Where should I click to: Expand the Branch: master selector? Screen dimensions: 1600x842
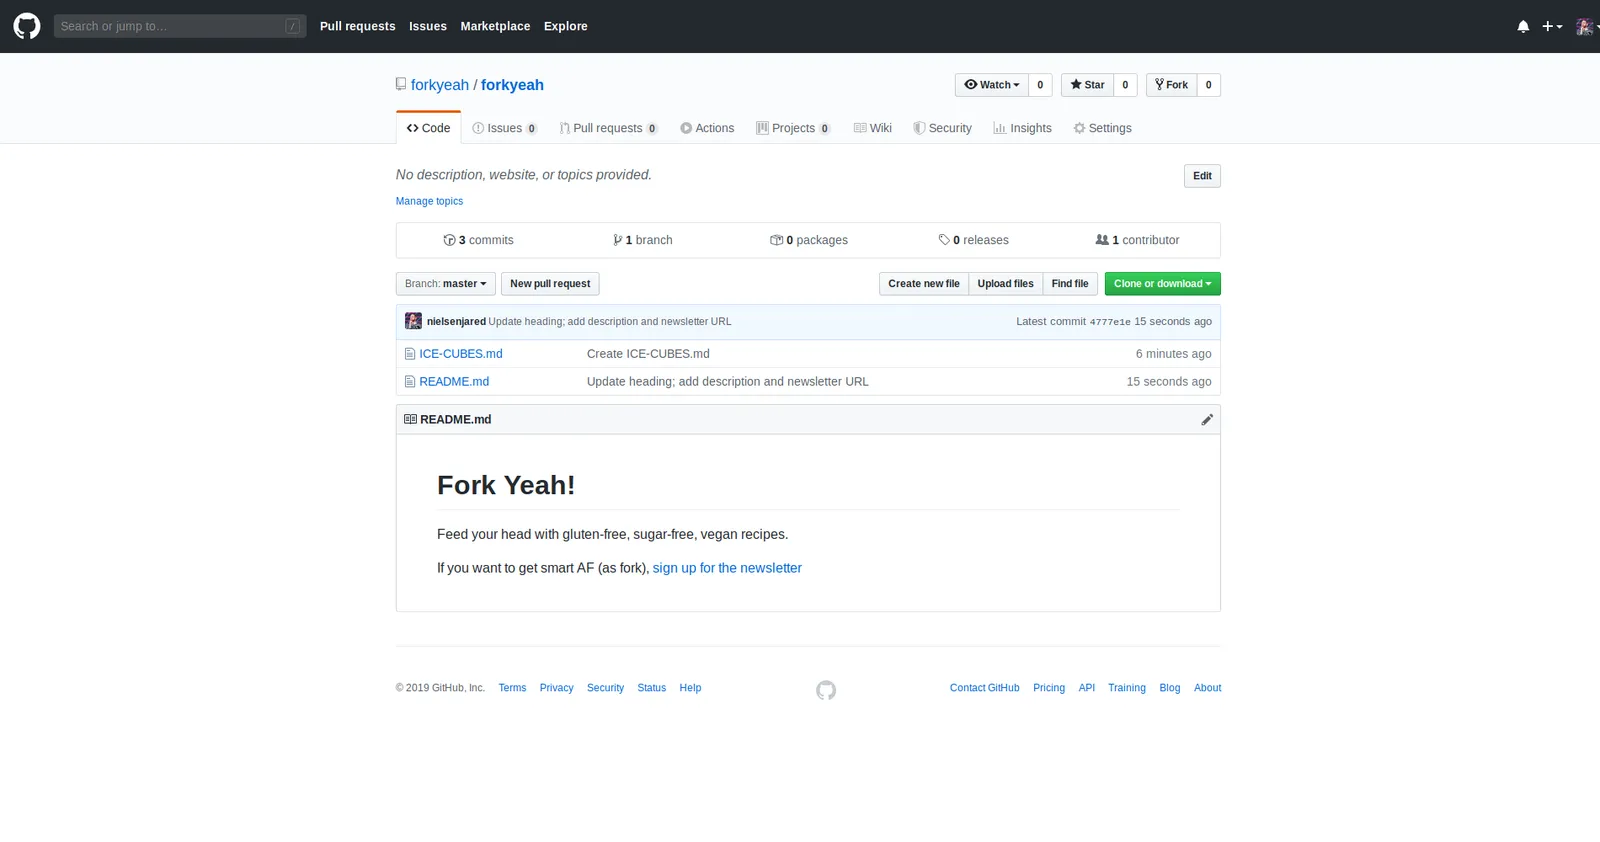446,284
